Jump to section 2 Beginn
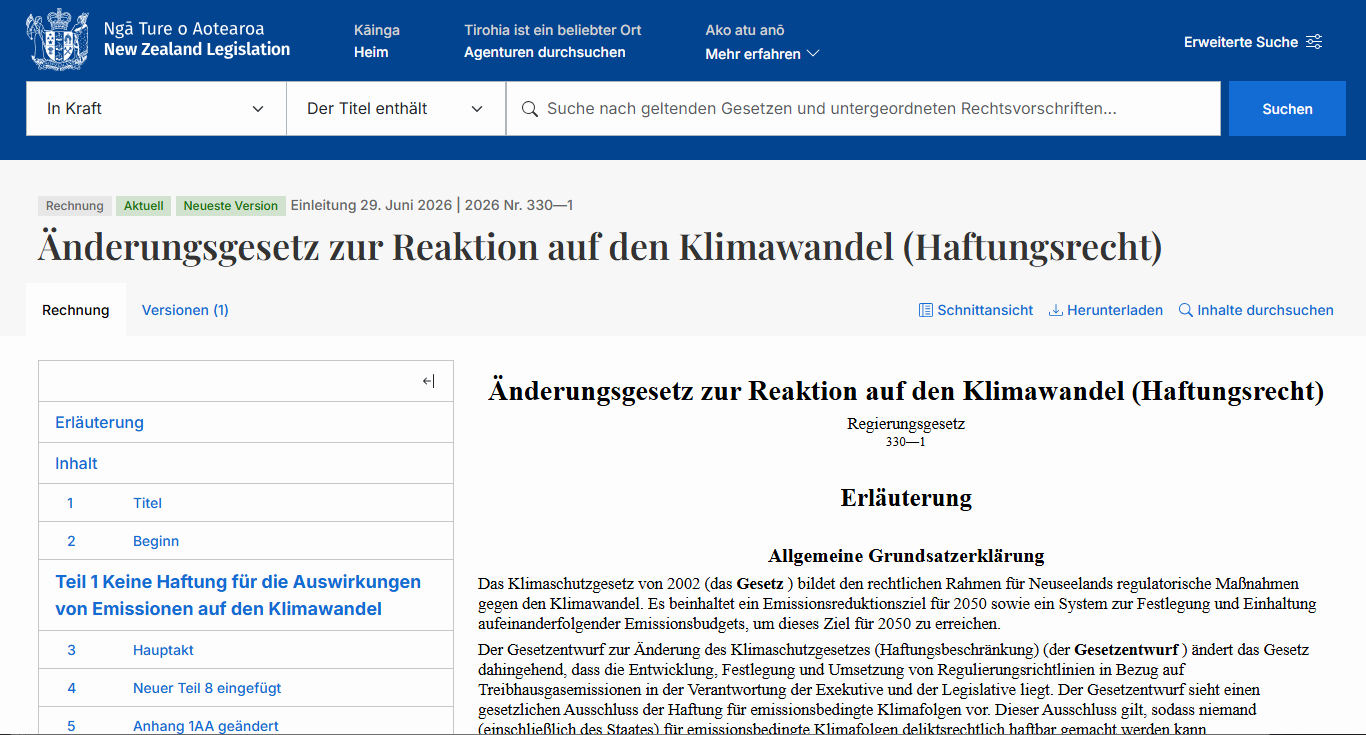This screenshot has height=735, width=1366. pyautogui.click(x=246, y=541)
